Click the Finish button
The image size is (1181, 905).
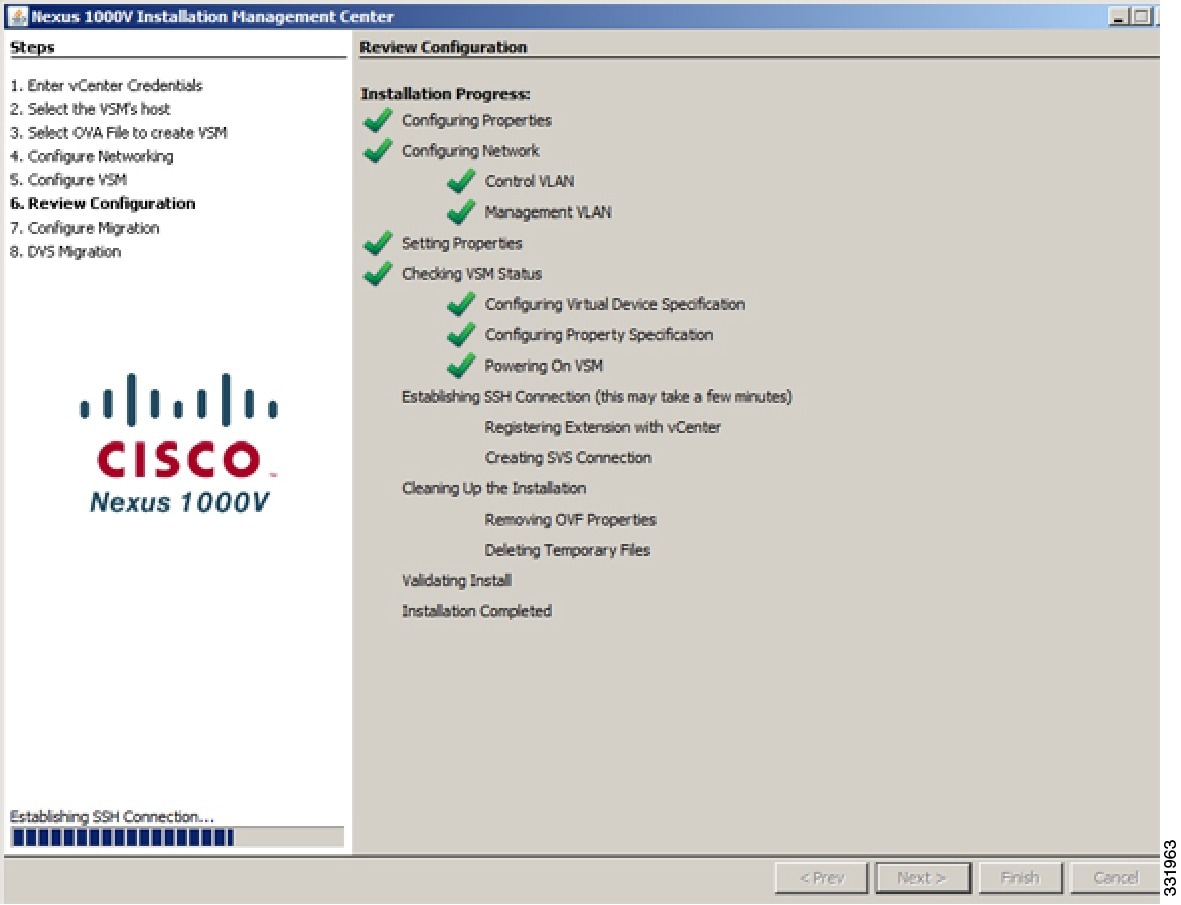click(x=1020, y=878)
